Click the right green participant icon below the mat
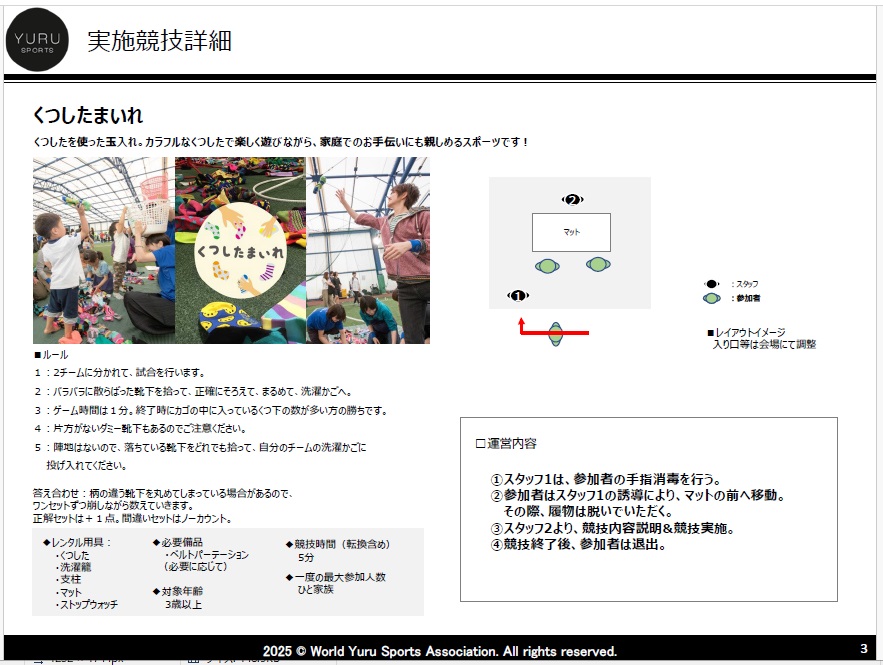Screen dimensions: 883x665 pyautogui.click(x=597, y=265)
